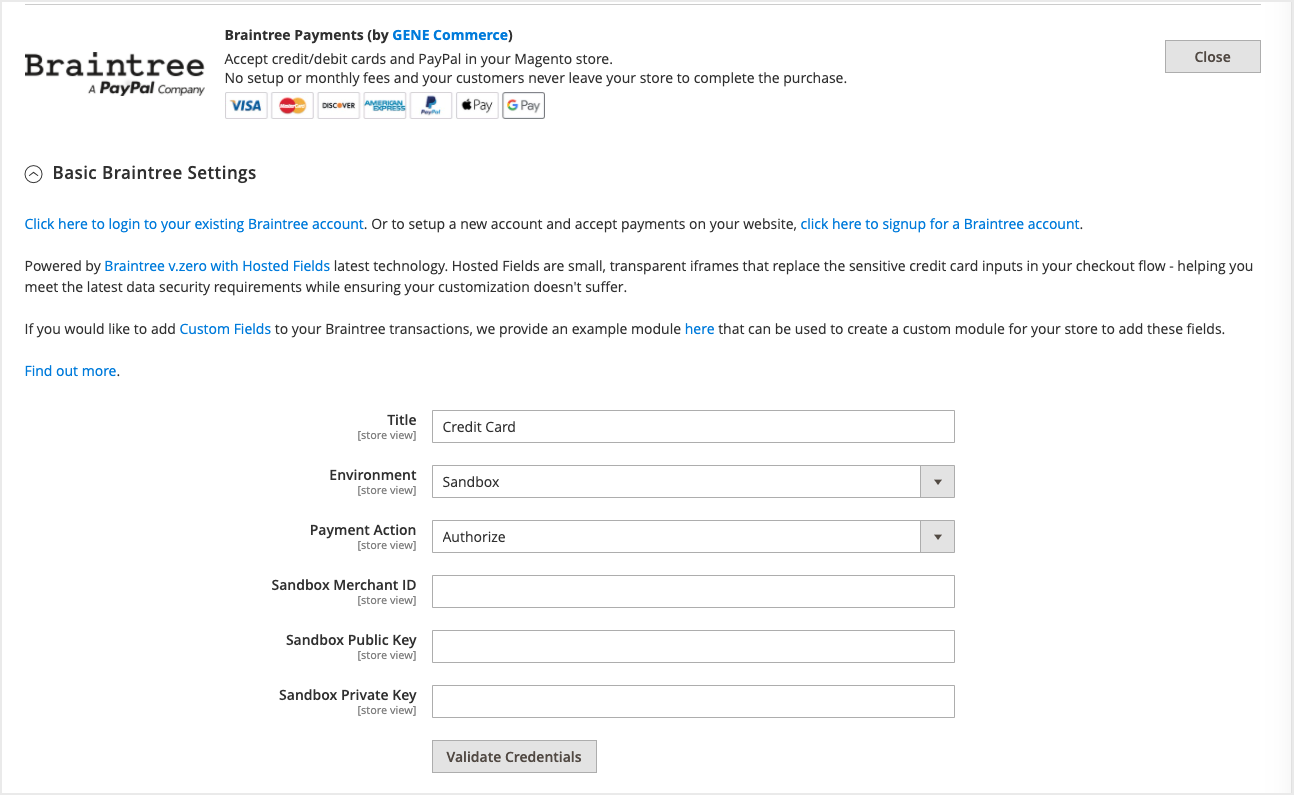This screenshot has height=795, width=1294.
Task: Open the GENE Commerce link
Action: (450, 35)
